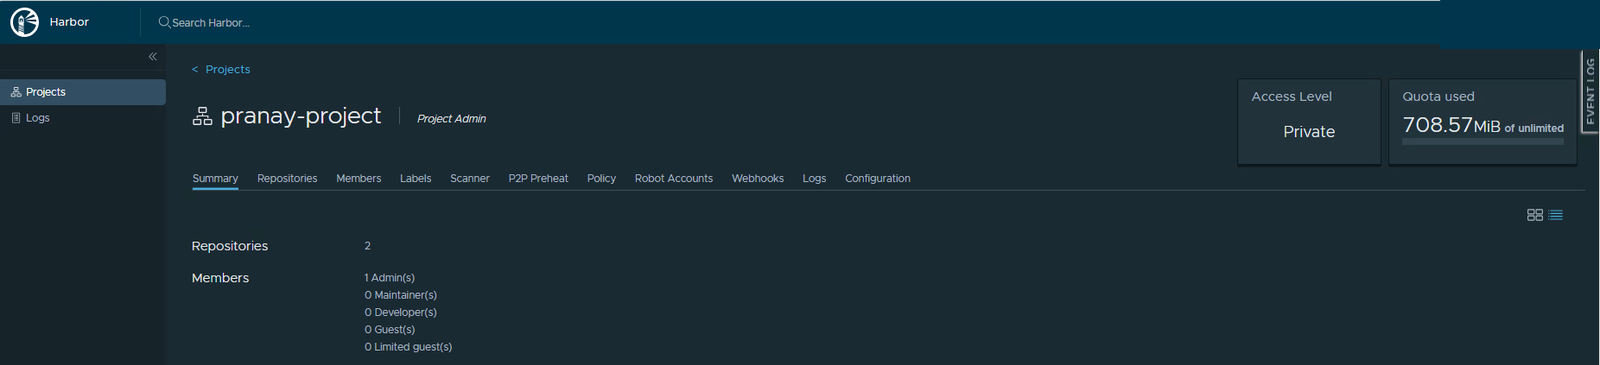Click the Harbor lighthouse logo
Screen dimensions: 1600x365
click(x=24, y=22)
